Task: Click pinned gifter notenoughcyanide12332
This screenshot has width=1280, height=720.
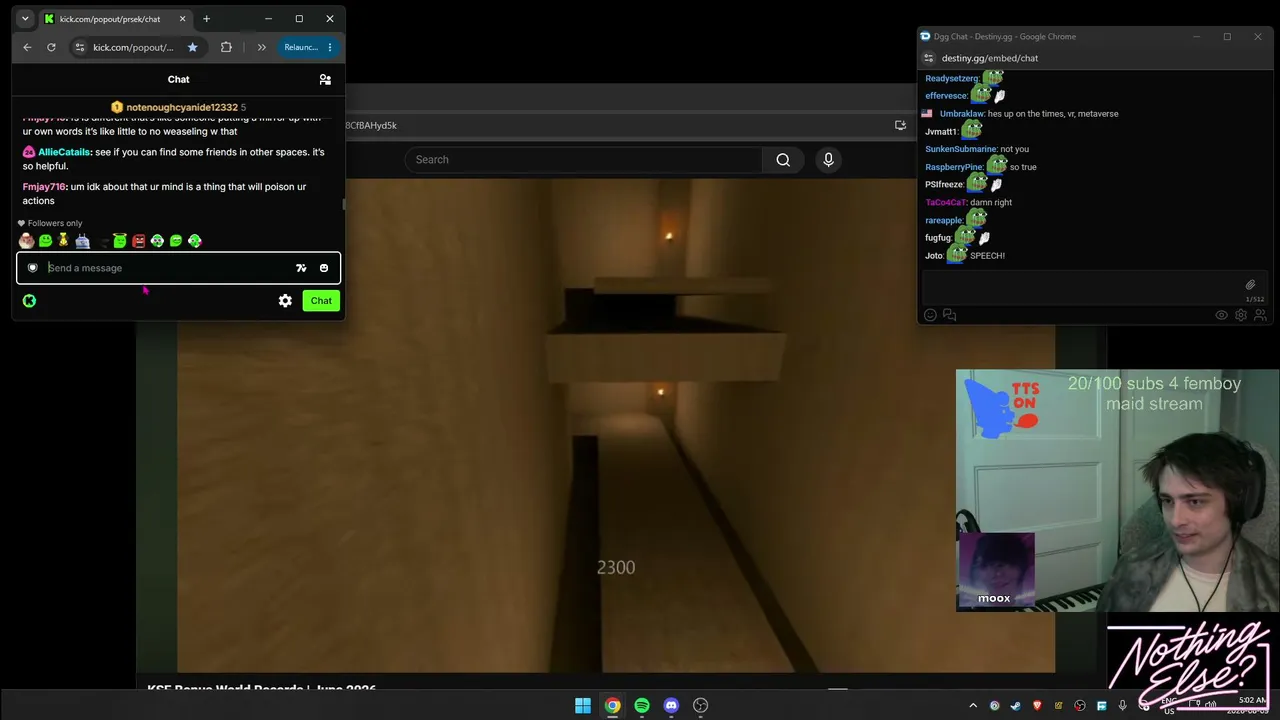Action: click(x=182, y=107)
